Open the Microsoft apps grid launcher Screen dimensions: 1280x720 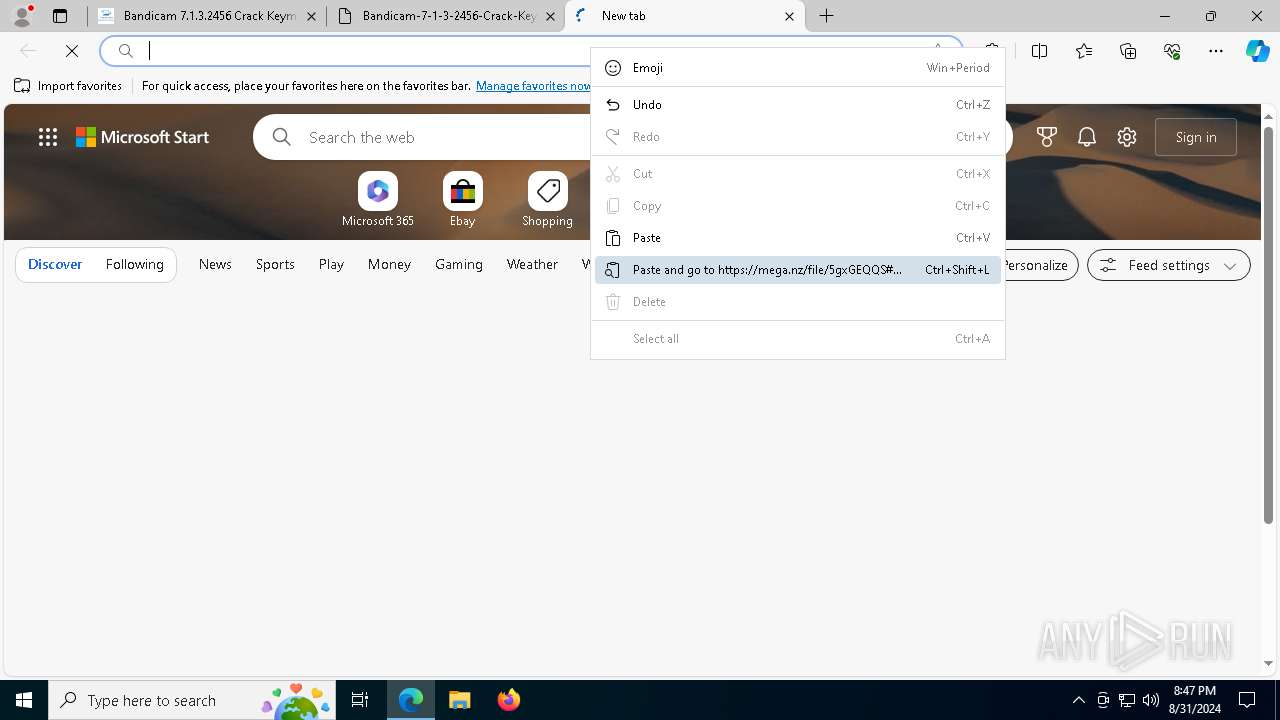coord(48,137)
